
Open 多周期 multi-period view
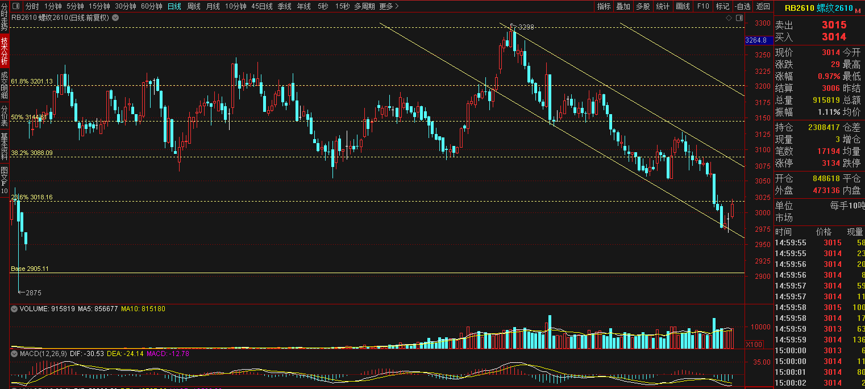point(365,7)
